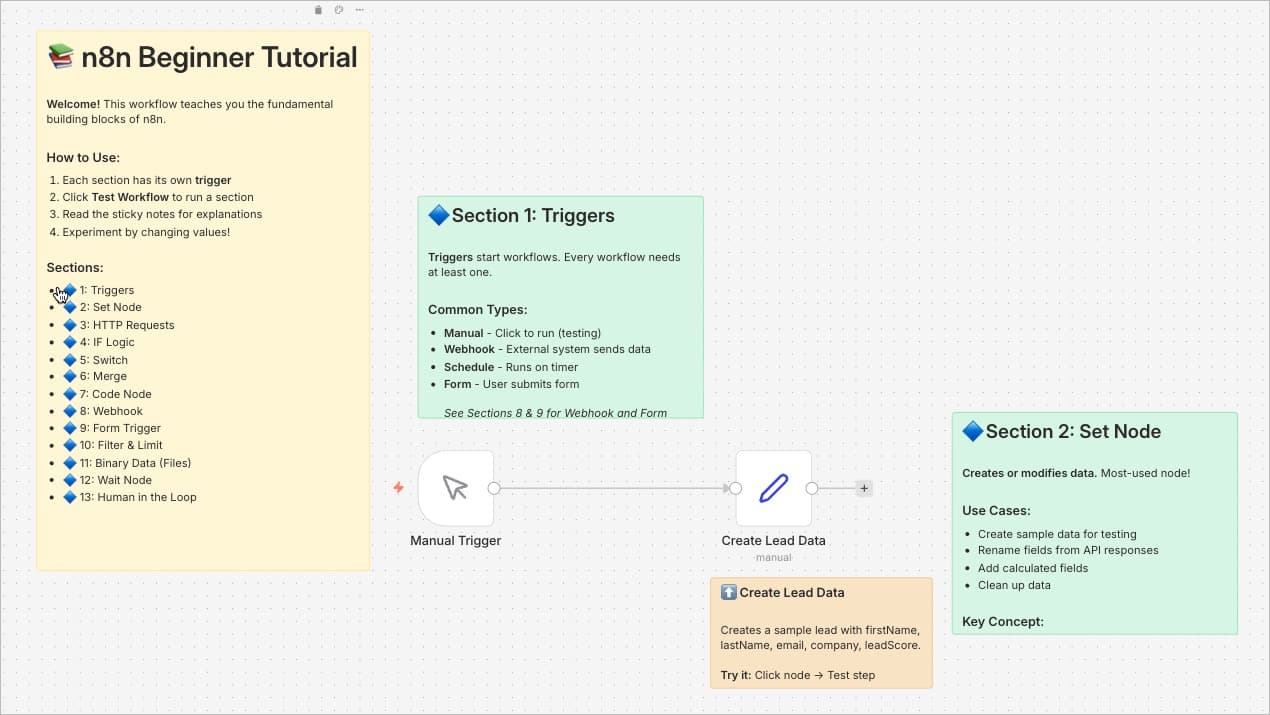The image size is (1270, 715).
Task: Click the '7: Code Node' list entry
Action: pyautogui.click(x=122, y=394)
